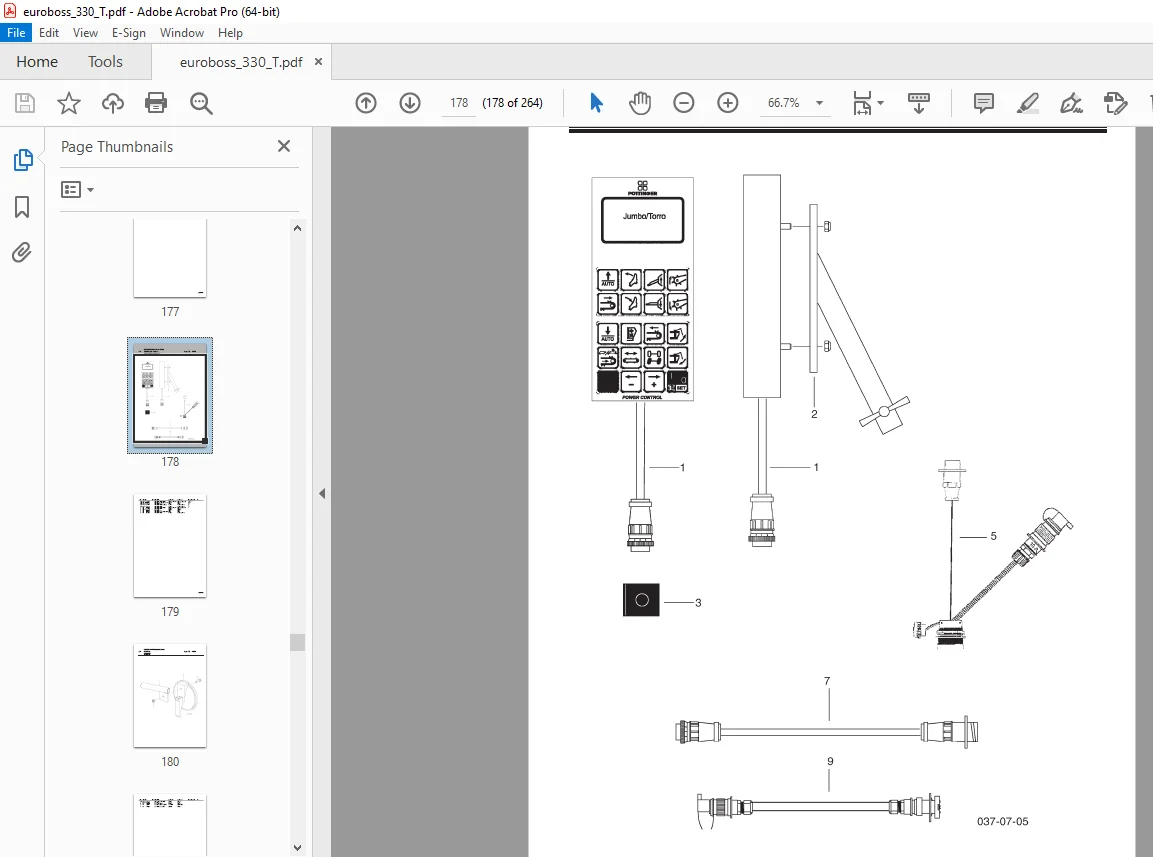Activate the Selection arrow tool

(596, 103)
